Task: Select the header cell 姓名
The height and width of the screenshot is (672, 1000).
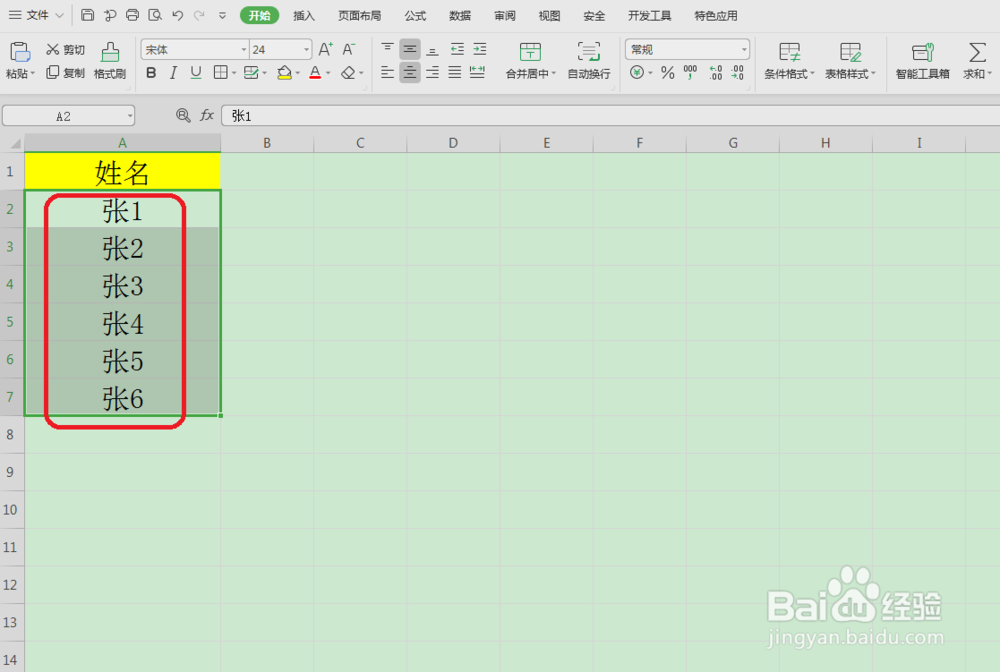Action: tap(122, 172)
